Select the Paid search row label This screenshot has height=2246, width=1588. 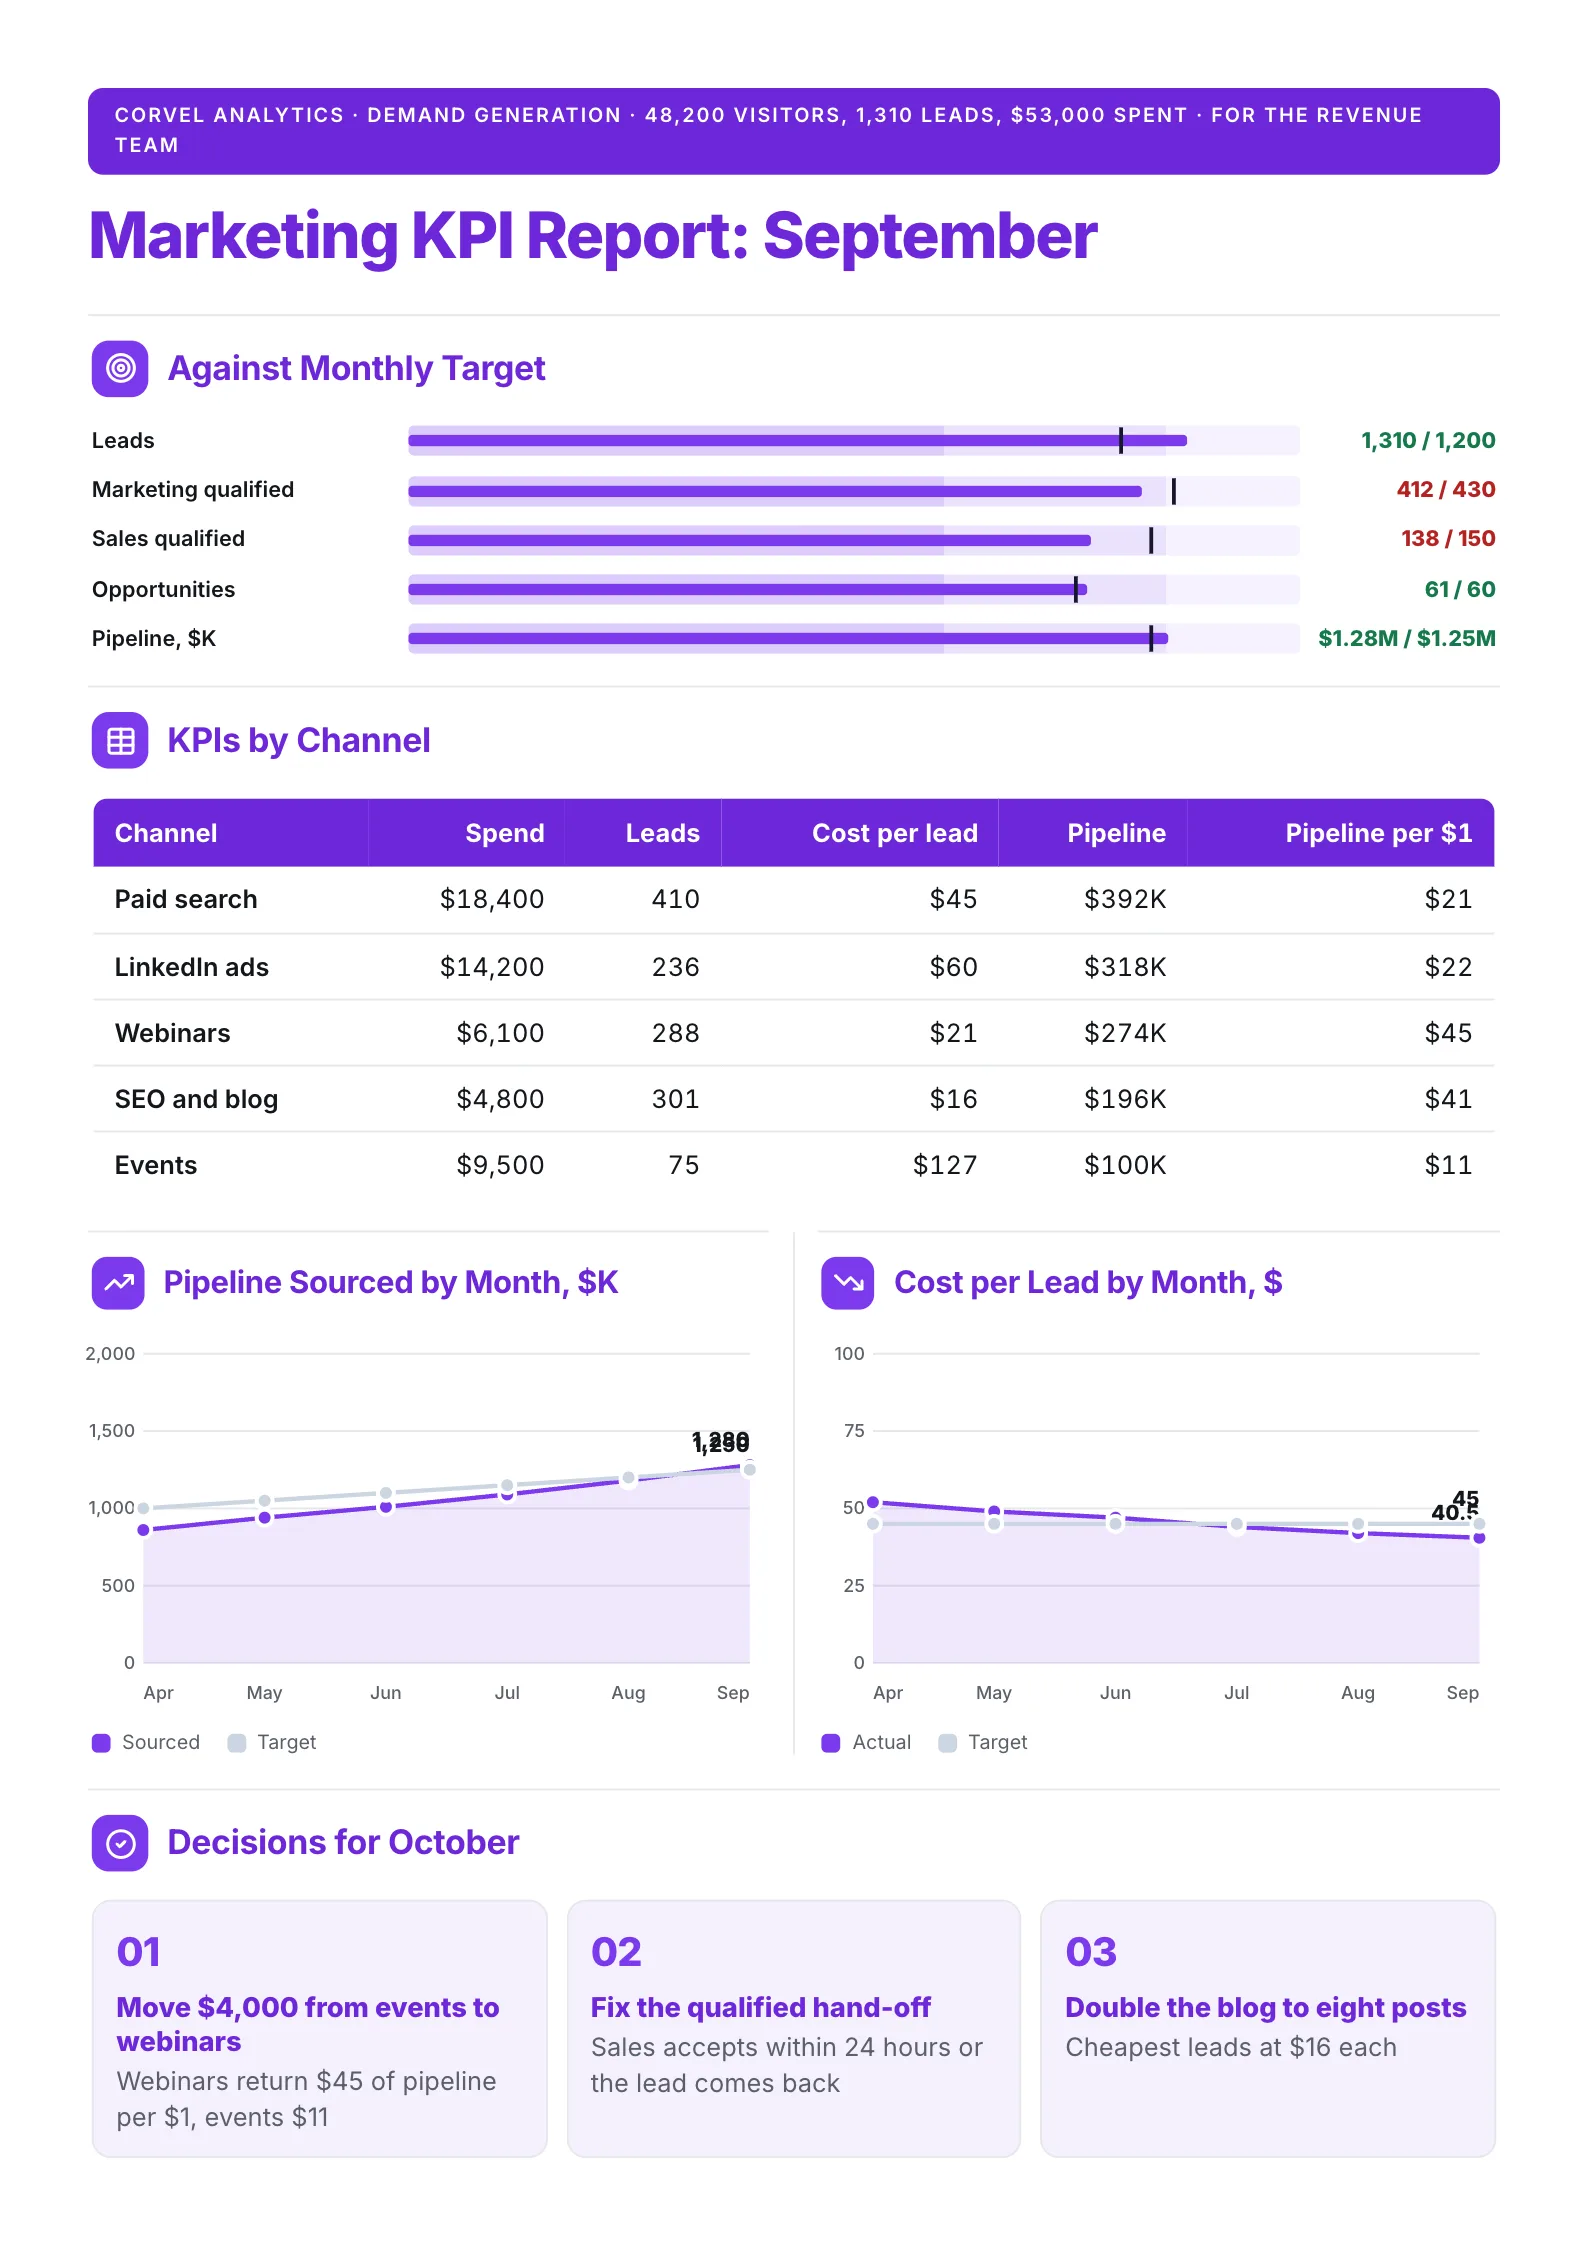click(x=186, y=900)
